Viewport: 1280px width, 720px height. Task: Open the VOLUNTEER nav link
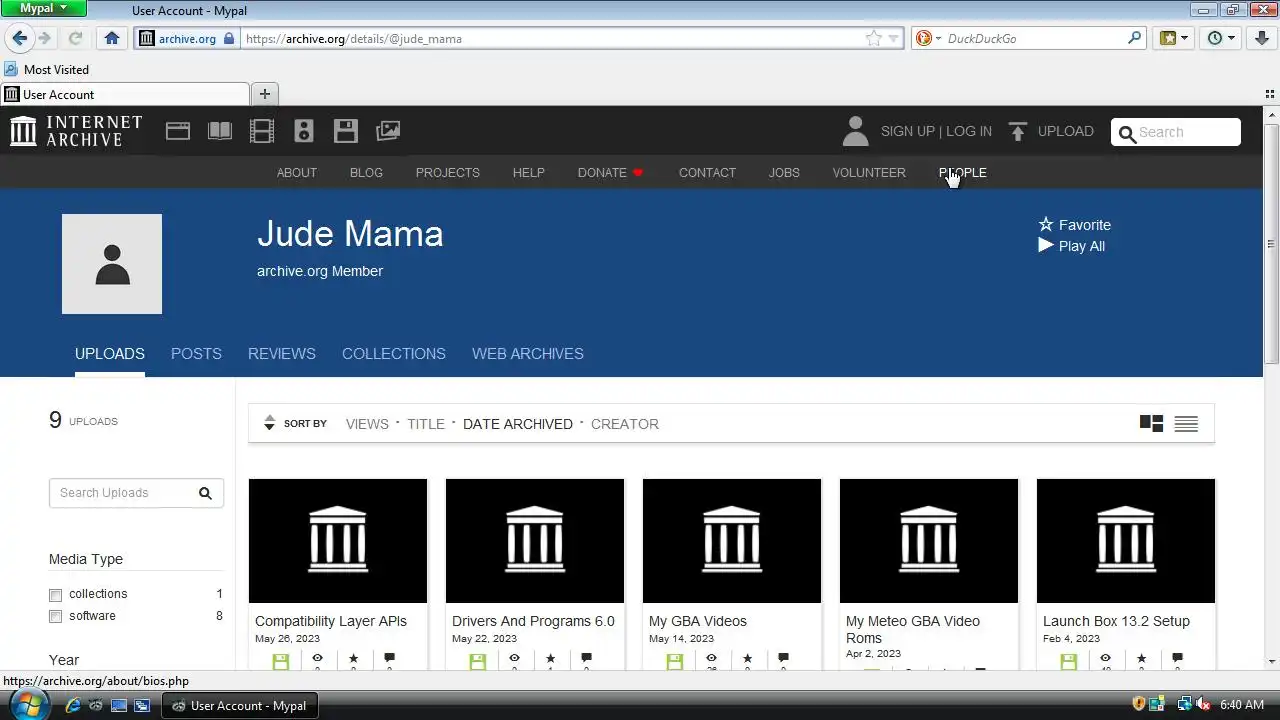tap(869, 173)
